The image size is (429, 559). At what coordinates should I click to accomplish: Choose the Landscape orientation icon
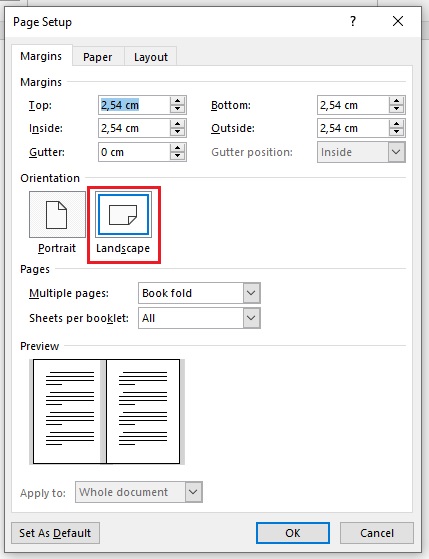[x=123, y=215]
